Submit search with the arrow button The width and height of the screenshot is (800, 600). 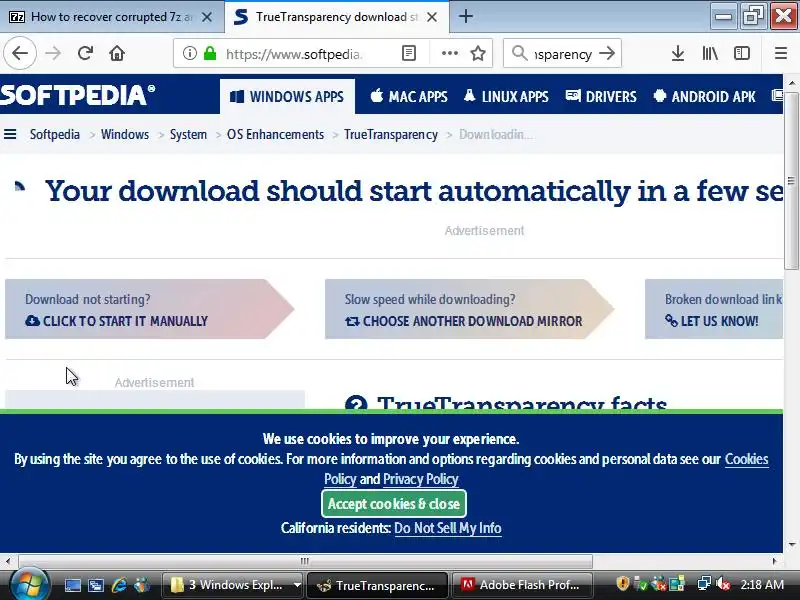pyautogui.click(x=607, y=53)
